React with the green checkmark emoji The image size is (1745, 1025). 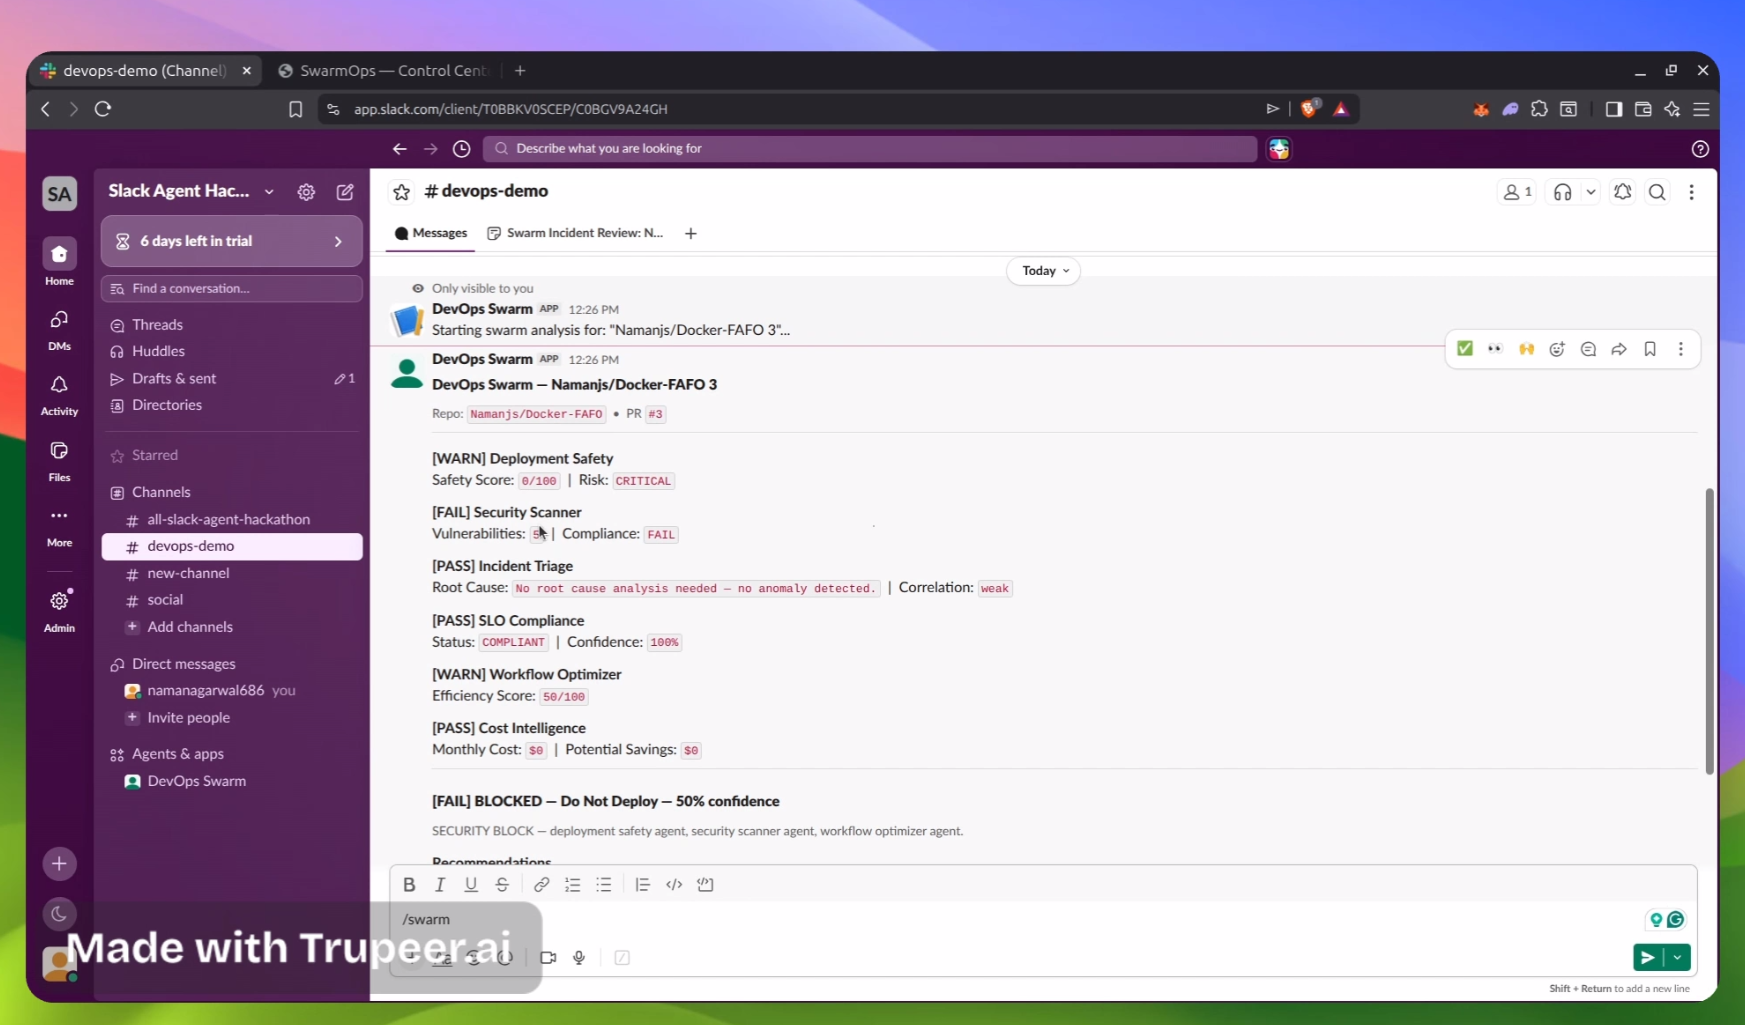[x=1465, y=349]
